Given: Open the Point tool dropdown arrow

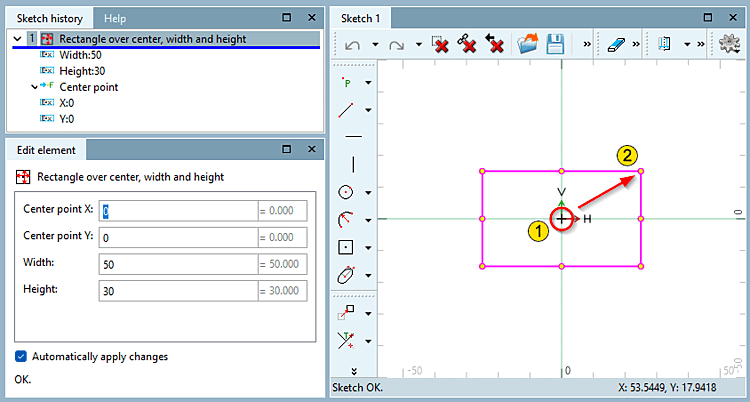Looking at the screenshot, I should 368,83.
